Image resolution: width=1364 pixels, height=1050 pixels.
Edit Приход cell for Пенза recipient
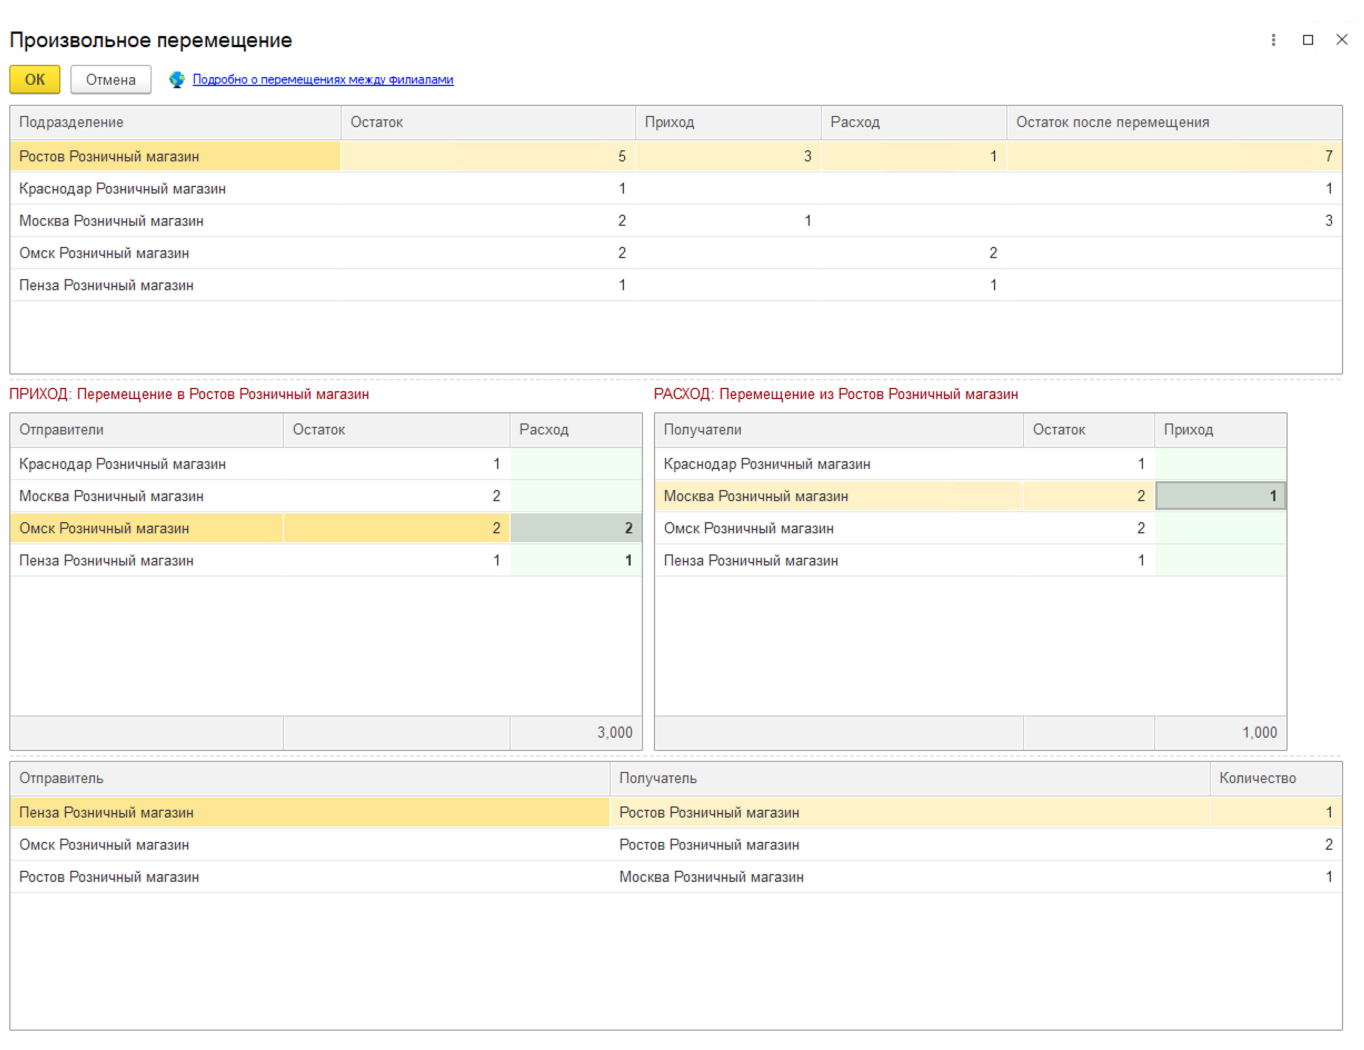[1221, 561]
